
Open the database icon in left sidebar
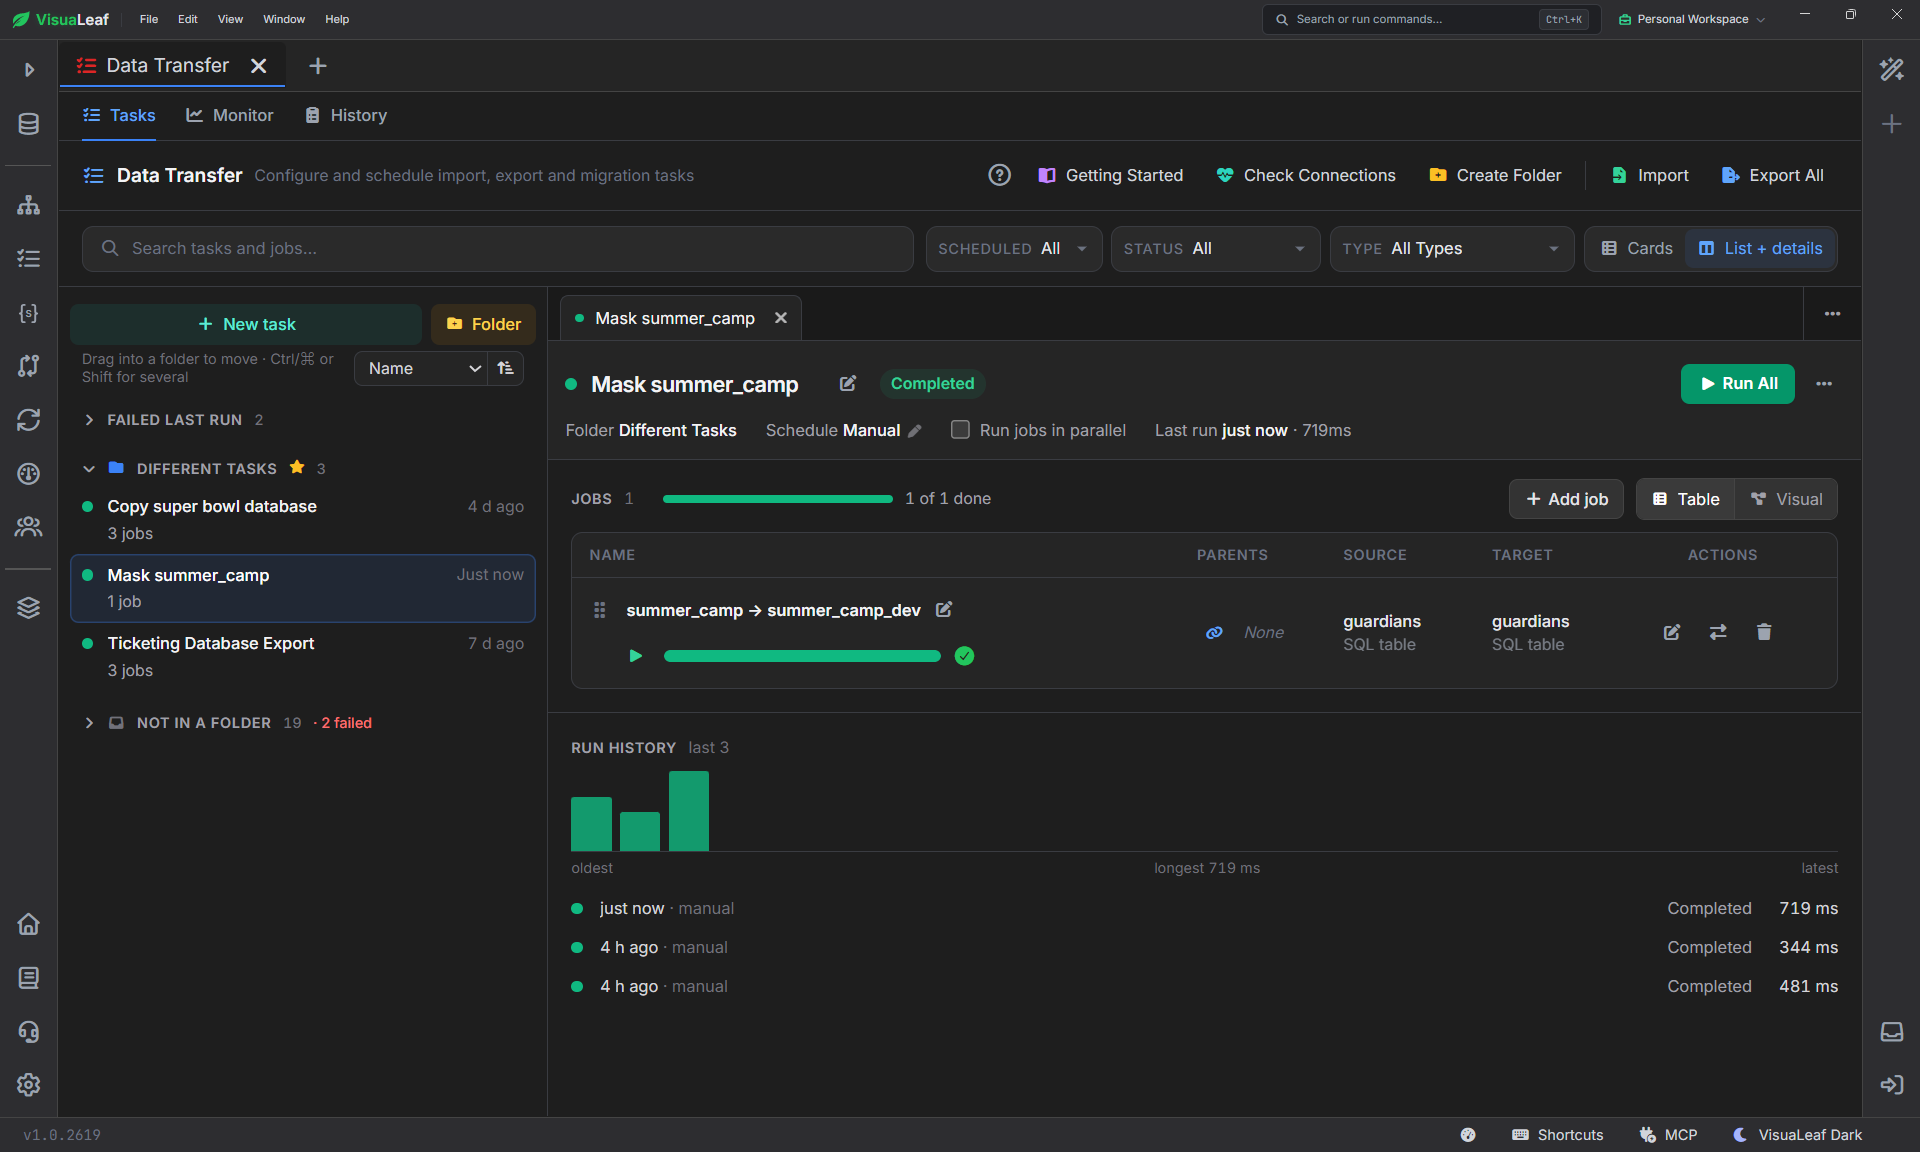pos(28,124)
